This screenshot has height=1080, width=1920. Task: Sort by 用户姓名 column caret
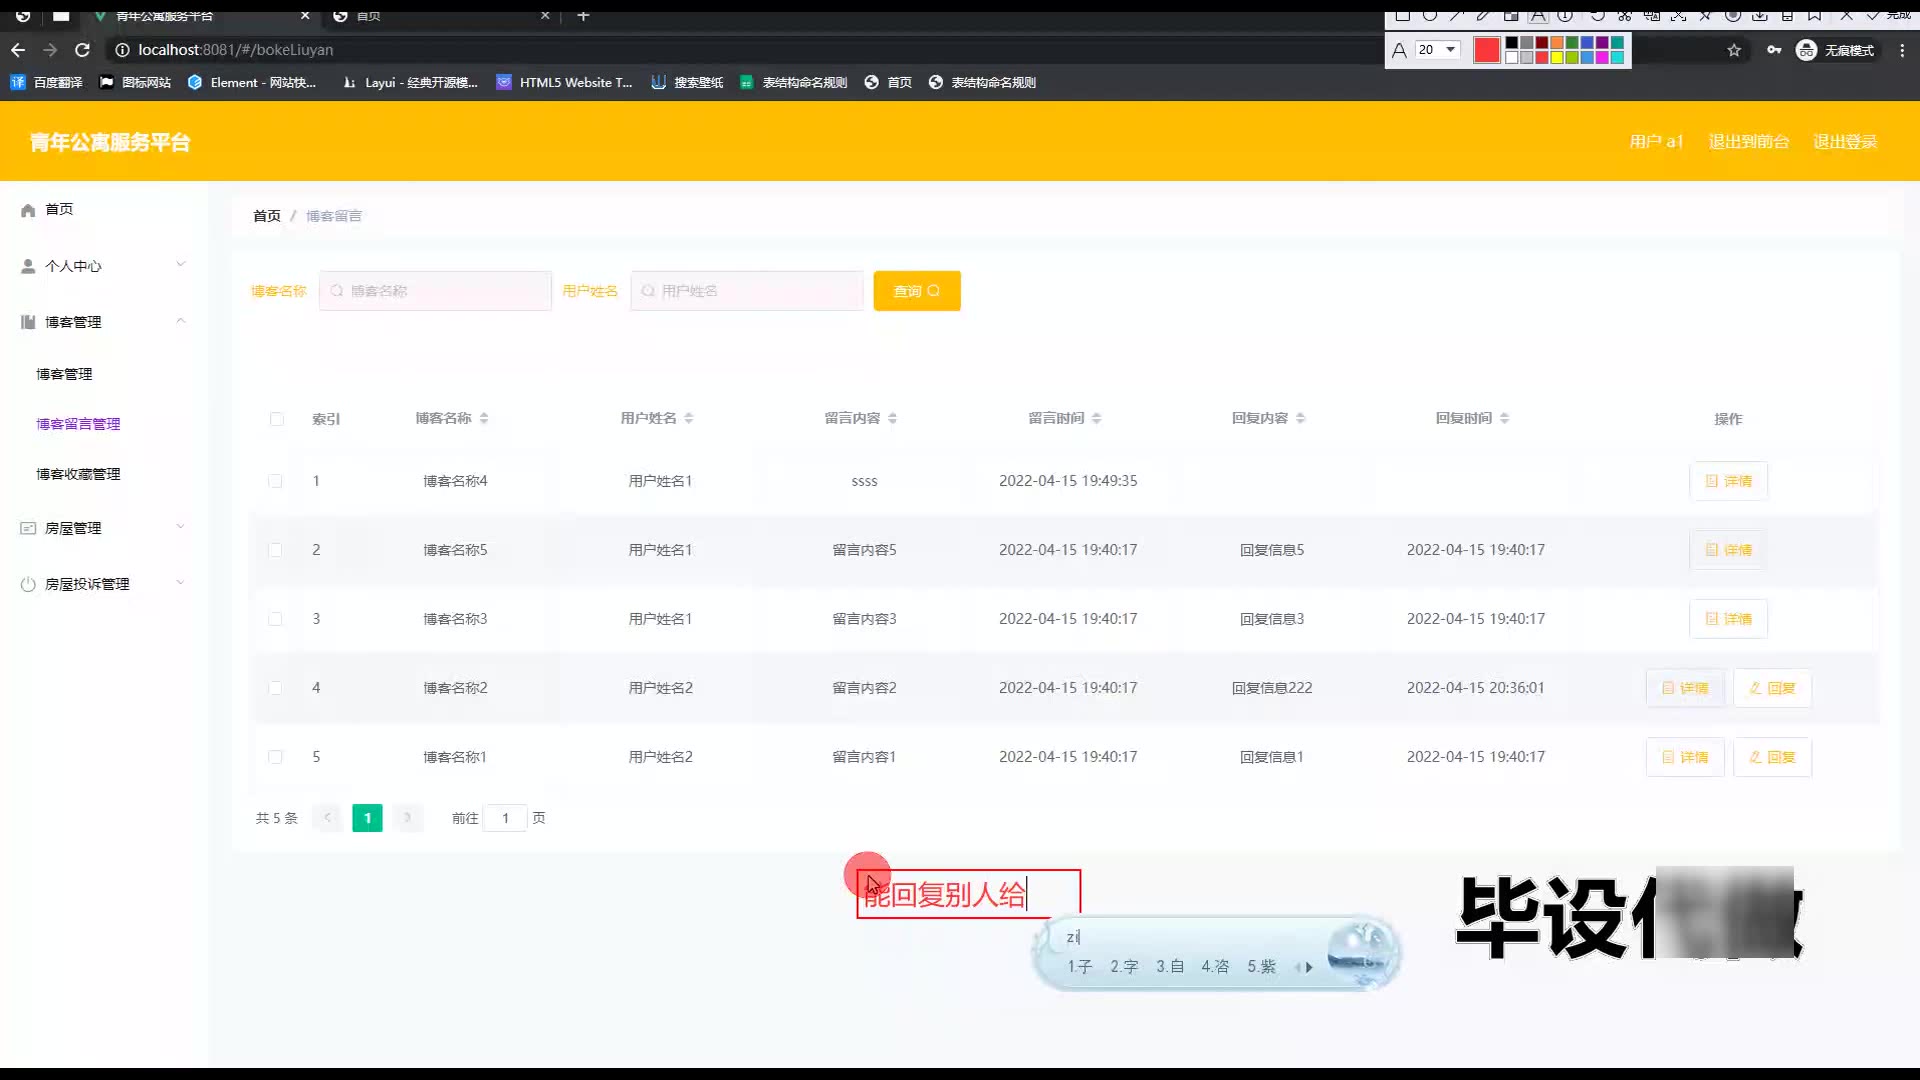pos(689,418)
